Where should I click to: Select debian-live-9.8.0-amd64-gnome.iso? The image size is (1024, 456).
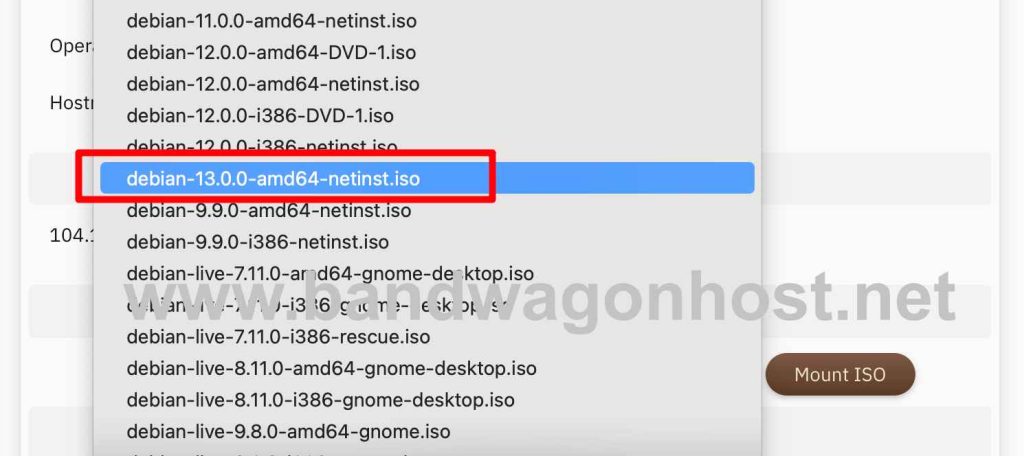click(x=427, y=431)
